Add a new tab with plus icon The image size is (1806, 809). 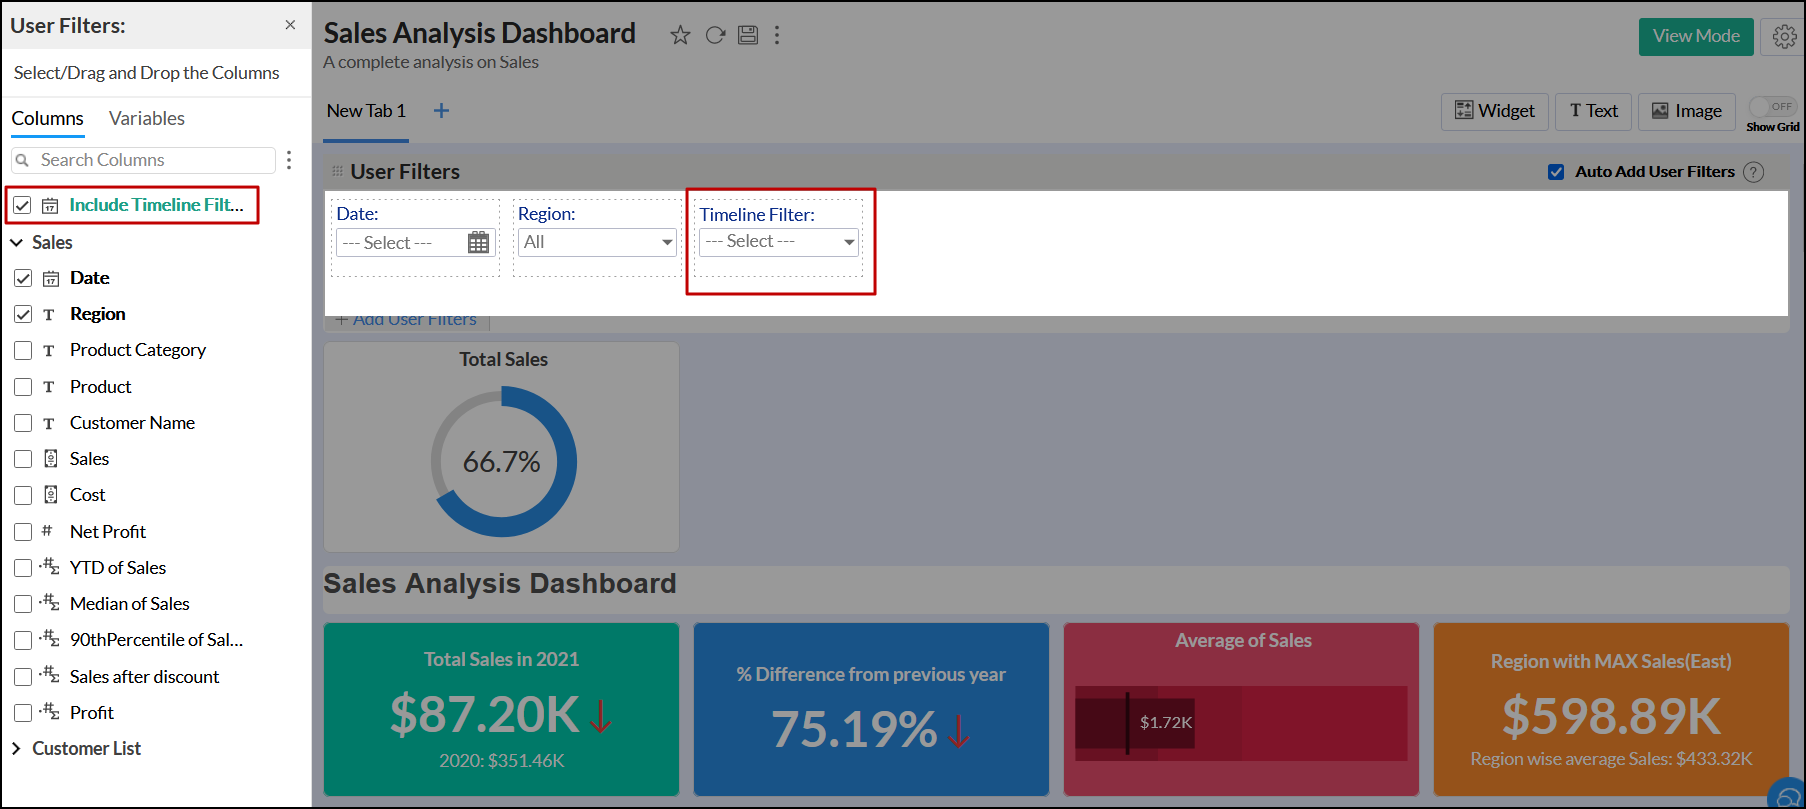[441, 111]
